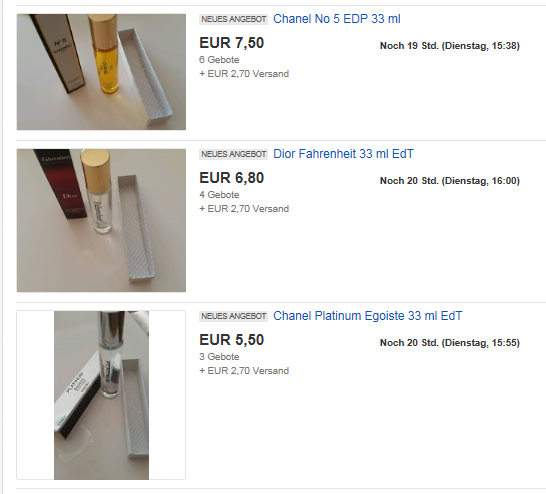
Task: Click the Versand cost under 6 Gebote
Action: (244, 74)
